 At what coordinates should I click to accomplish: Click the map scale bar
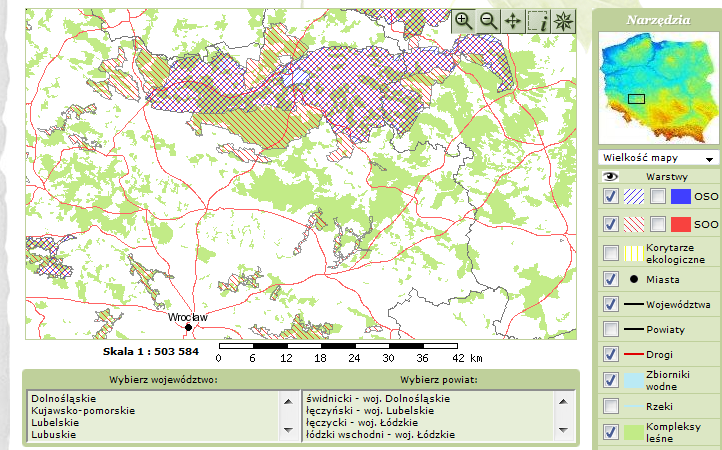(338, 346)
